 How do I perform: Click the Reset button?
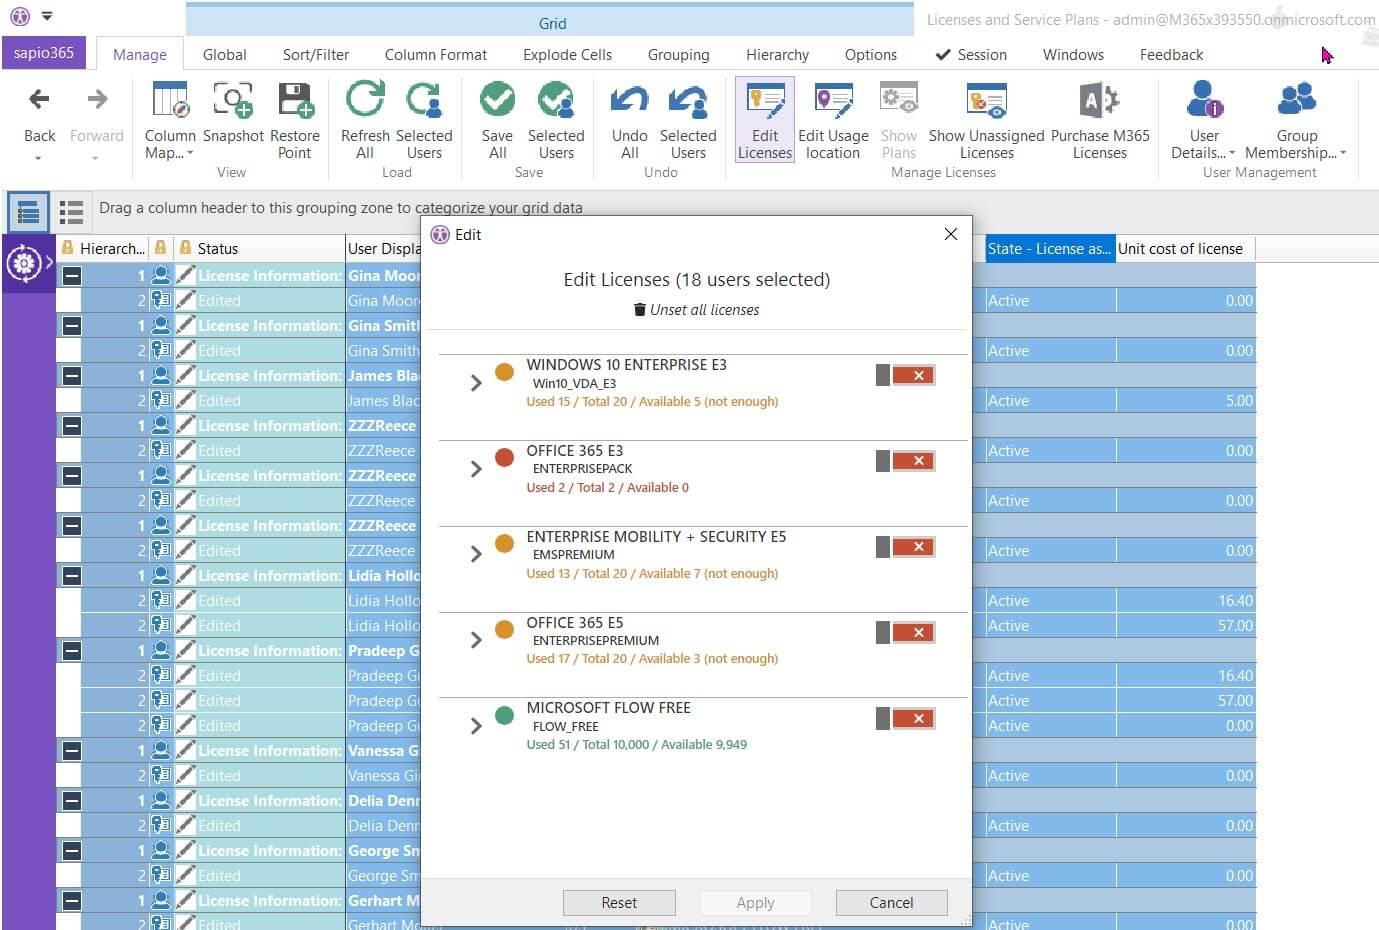(619, 903)
